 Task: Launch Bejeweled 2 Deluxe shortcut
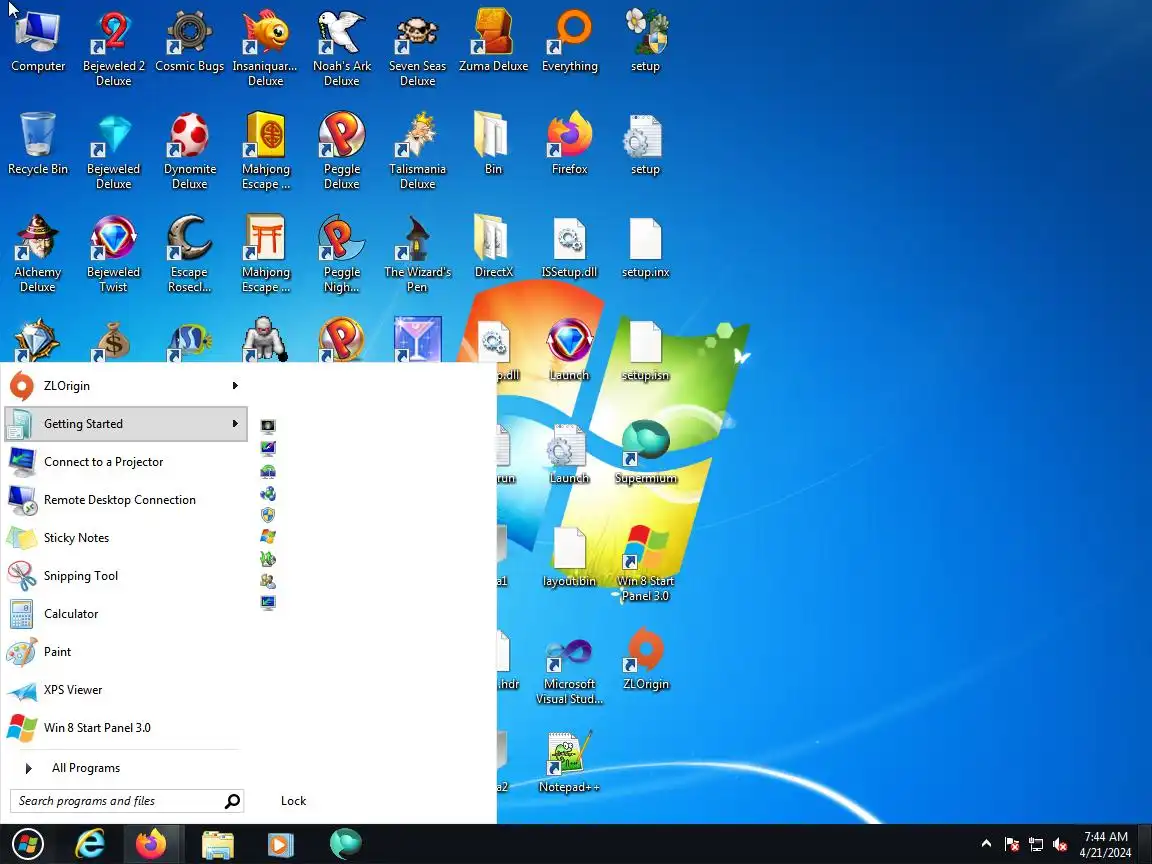pos(113,48)
